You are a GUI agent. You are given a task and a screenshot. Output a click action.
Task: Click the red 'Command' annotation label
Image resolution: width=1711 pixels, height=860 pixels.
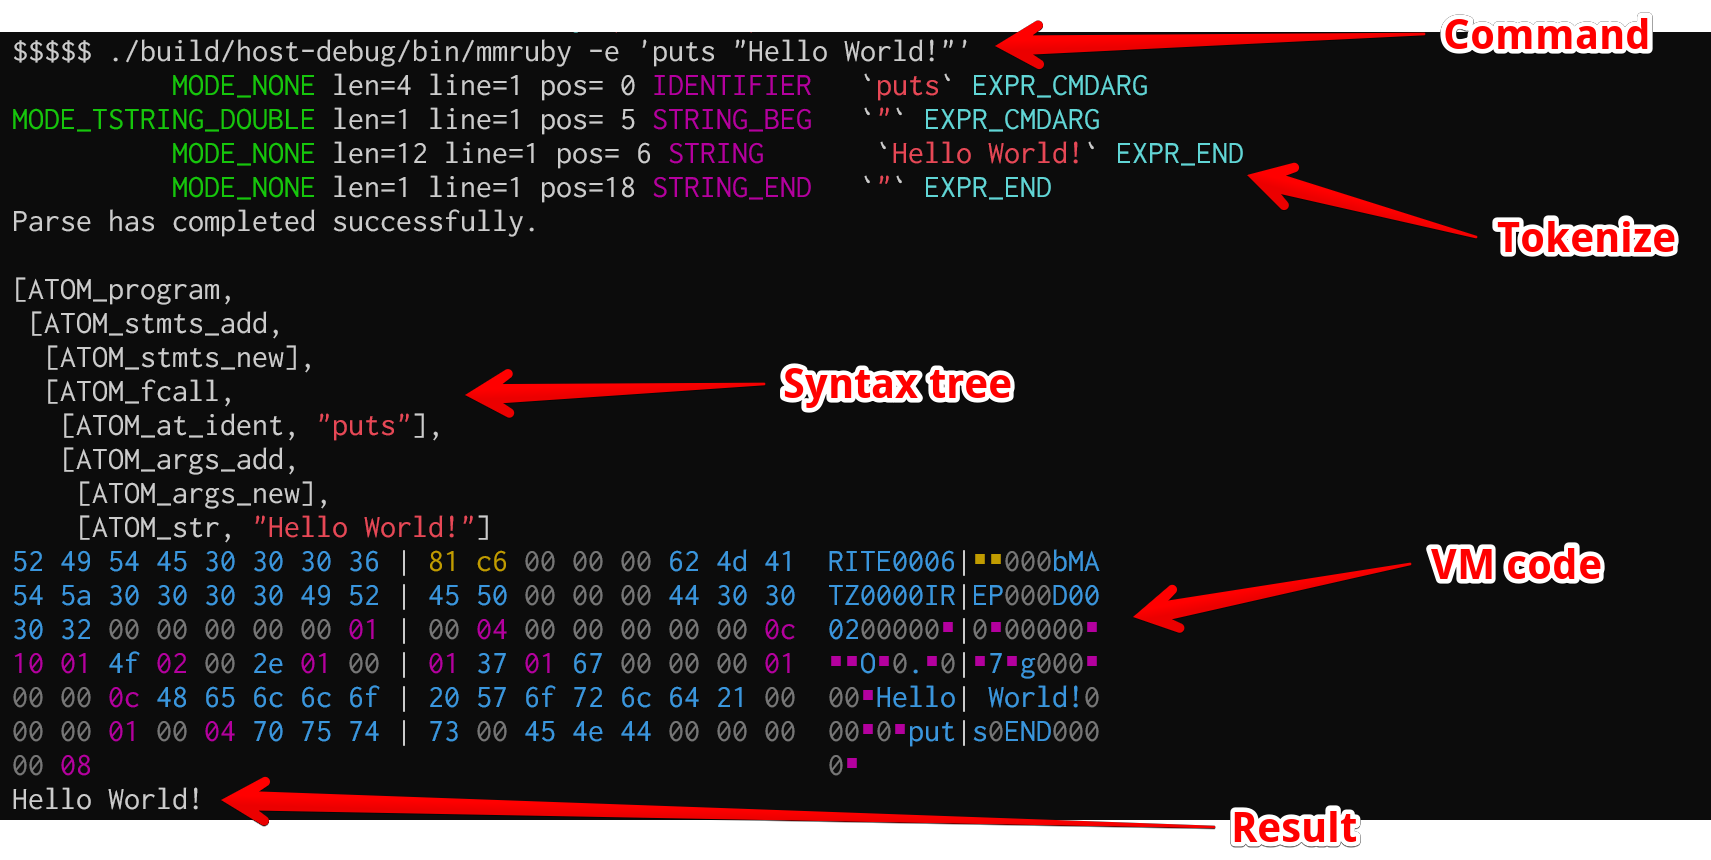[1546, 36]
